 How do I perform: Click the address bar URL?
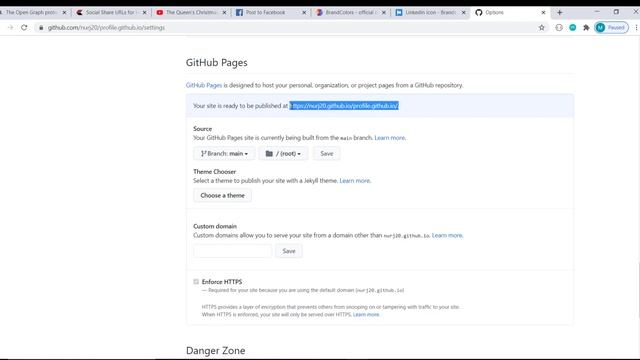[x=106, y=28]
